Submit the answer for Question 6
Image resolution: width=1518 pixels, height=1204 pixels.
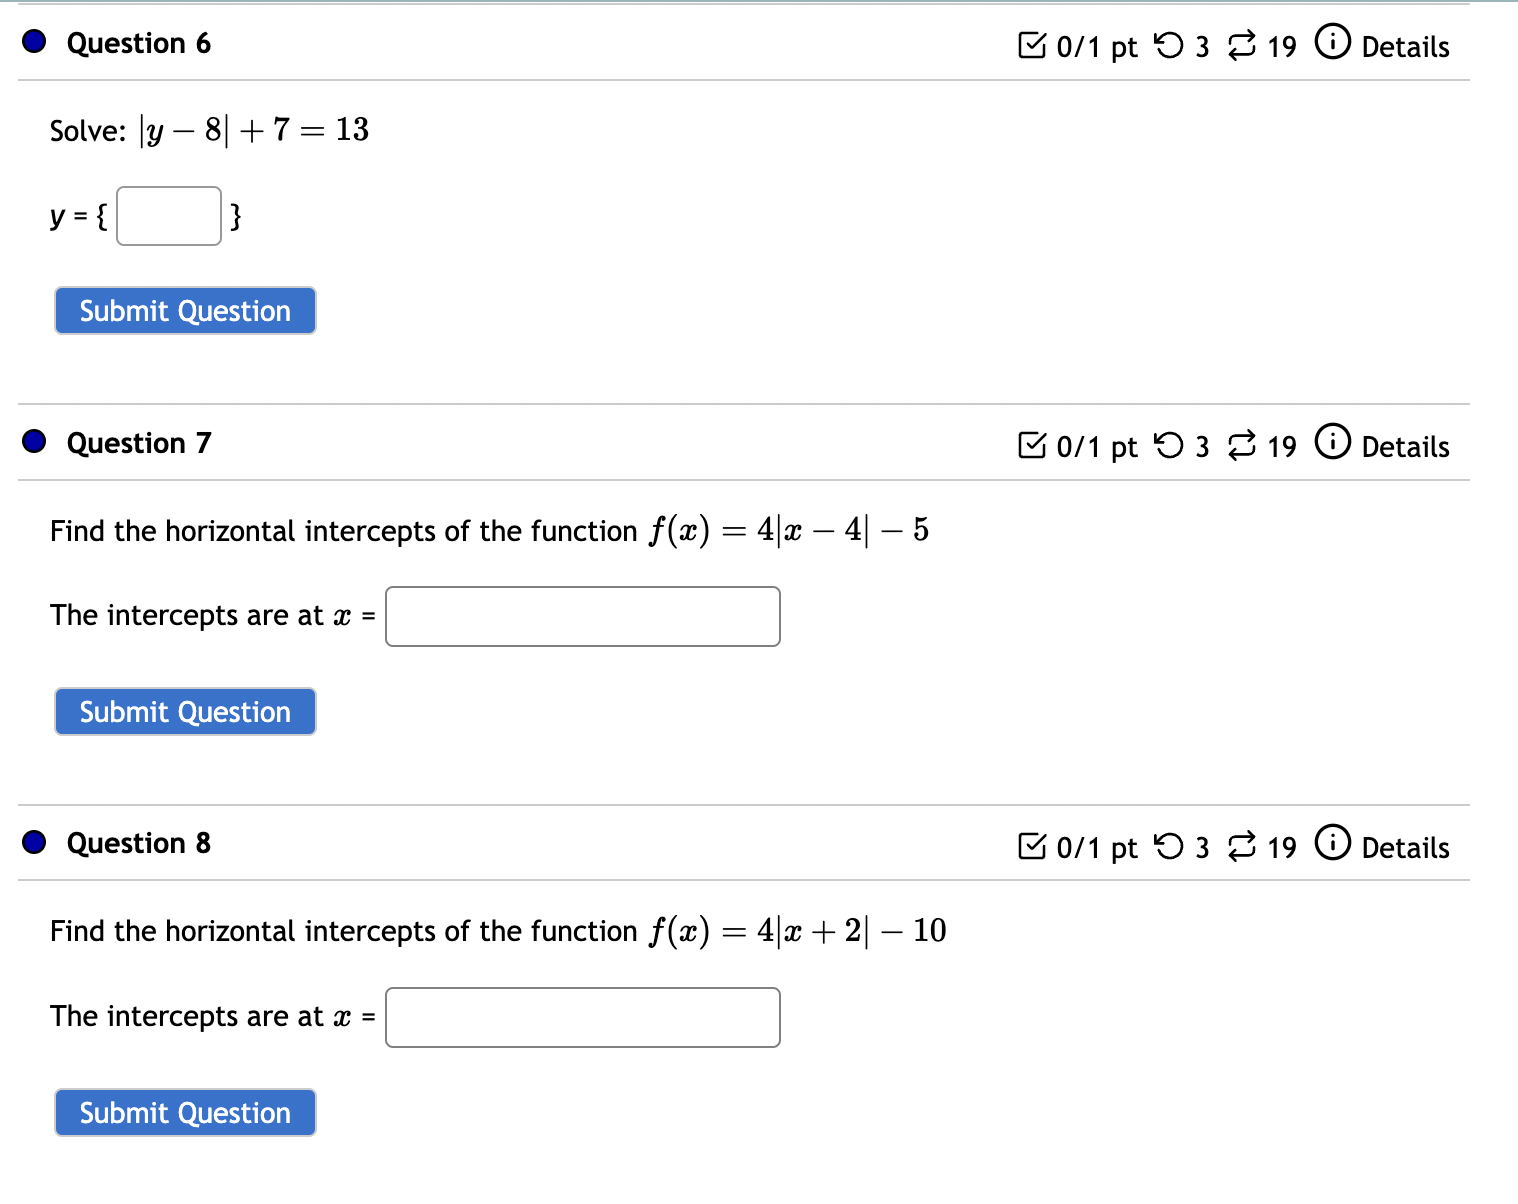pyautogui.click(x=184, y=310)
